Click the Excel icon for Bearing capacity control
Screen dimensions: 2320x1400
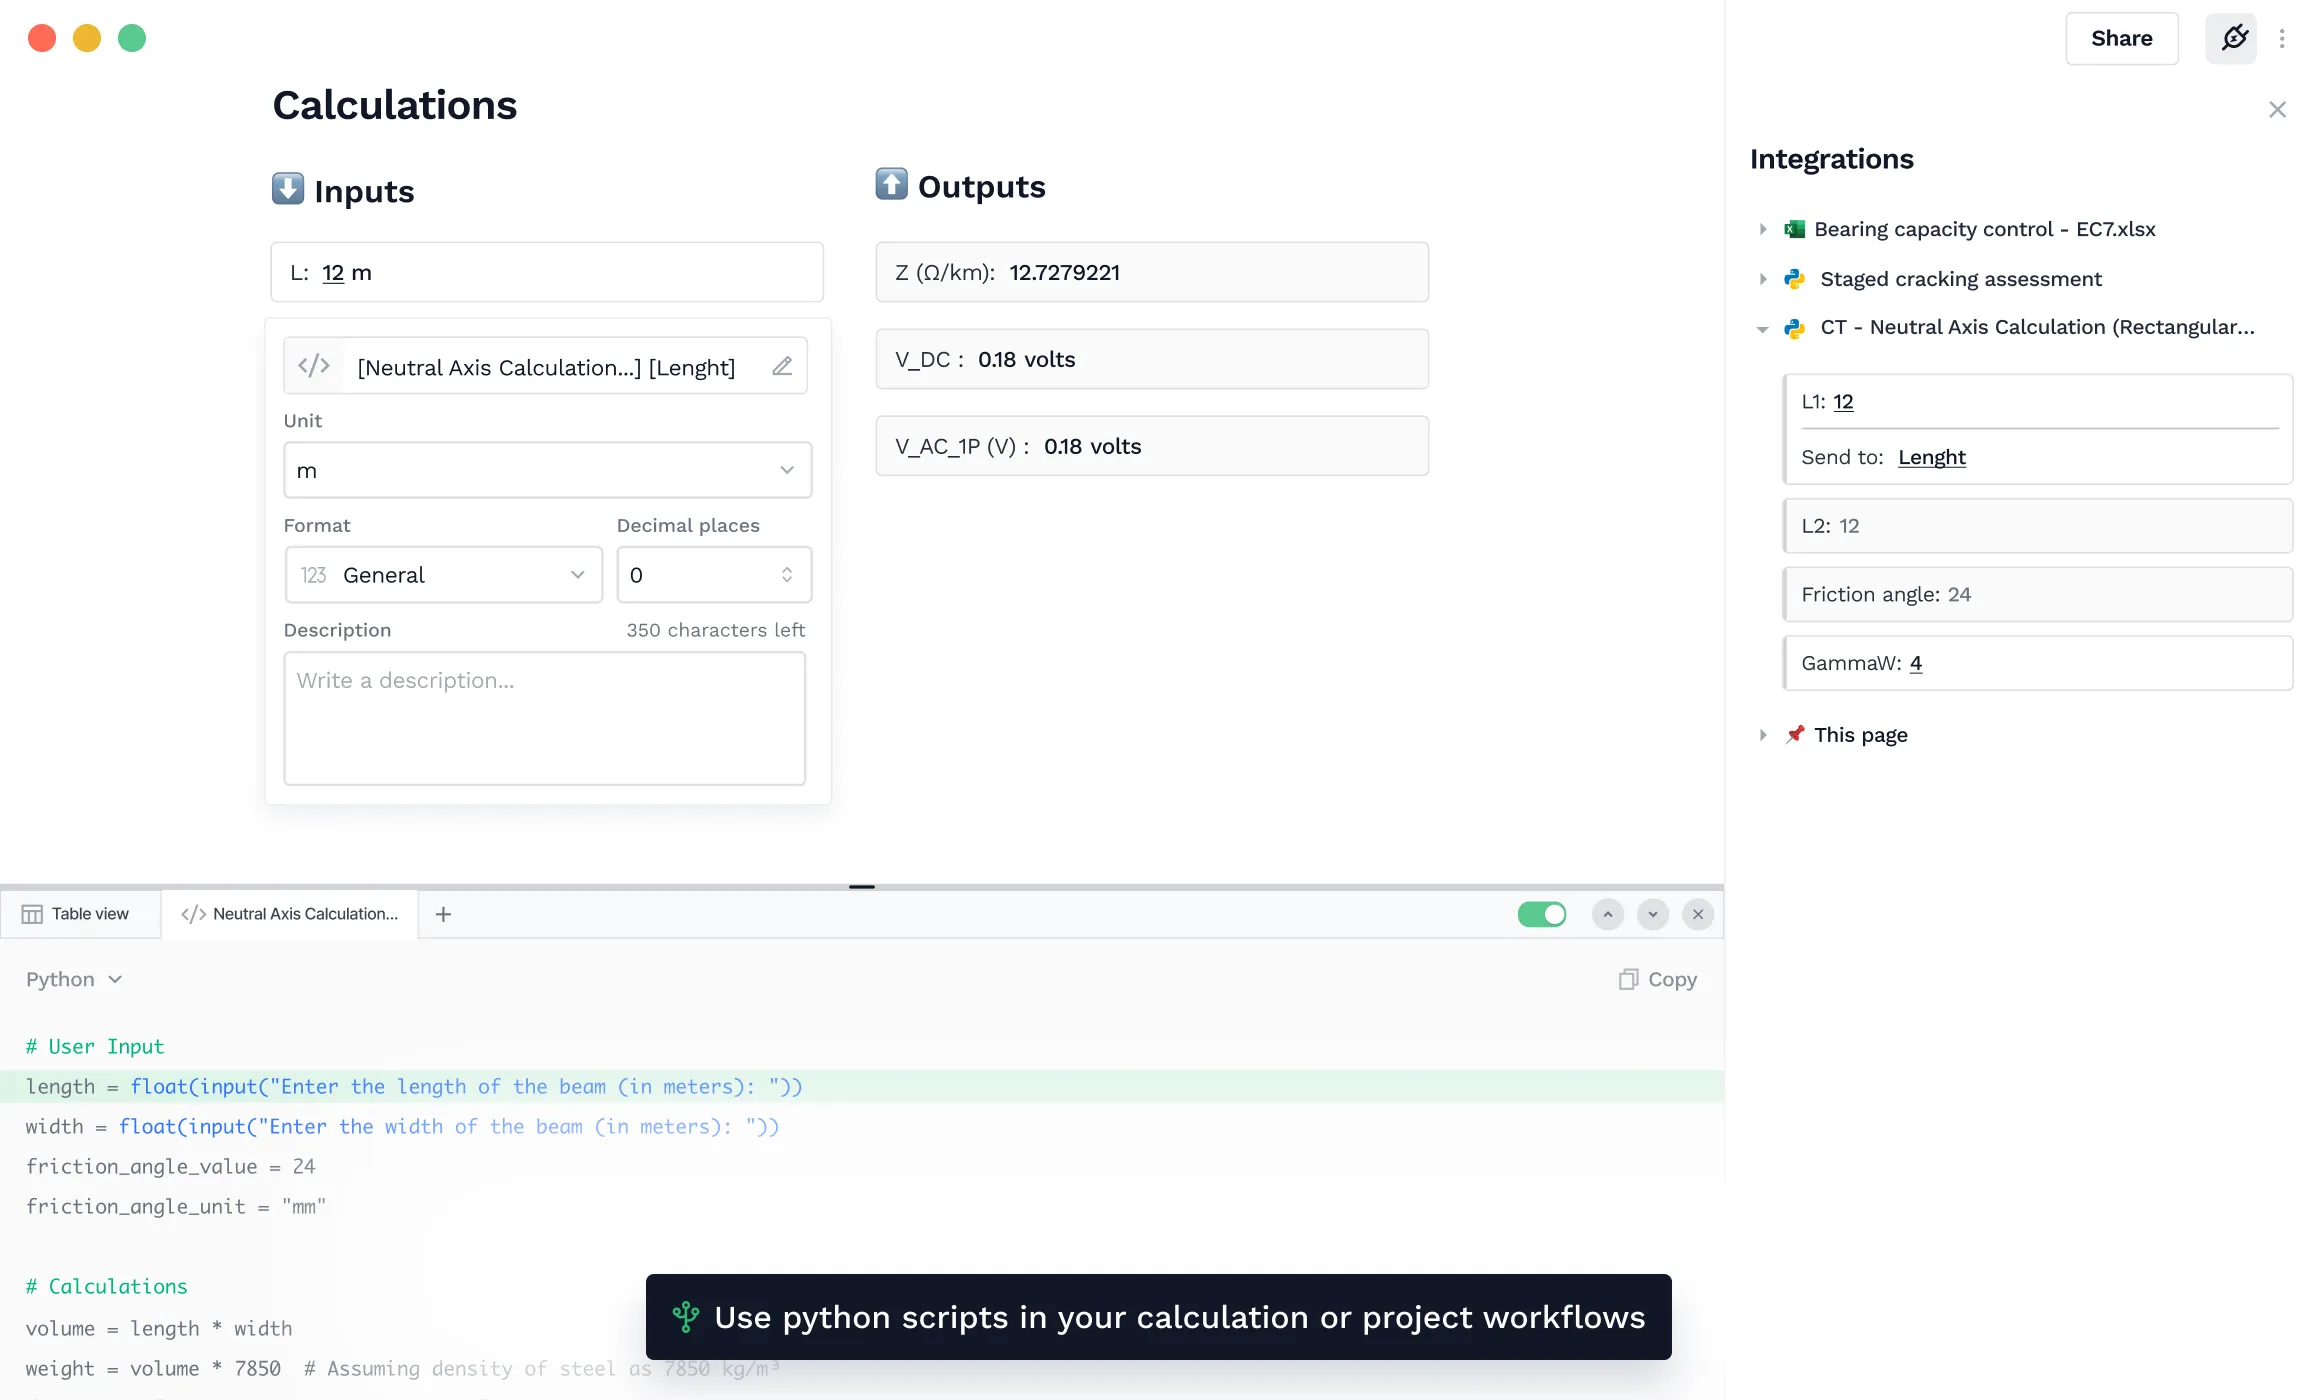(1795, 228)
